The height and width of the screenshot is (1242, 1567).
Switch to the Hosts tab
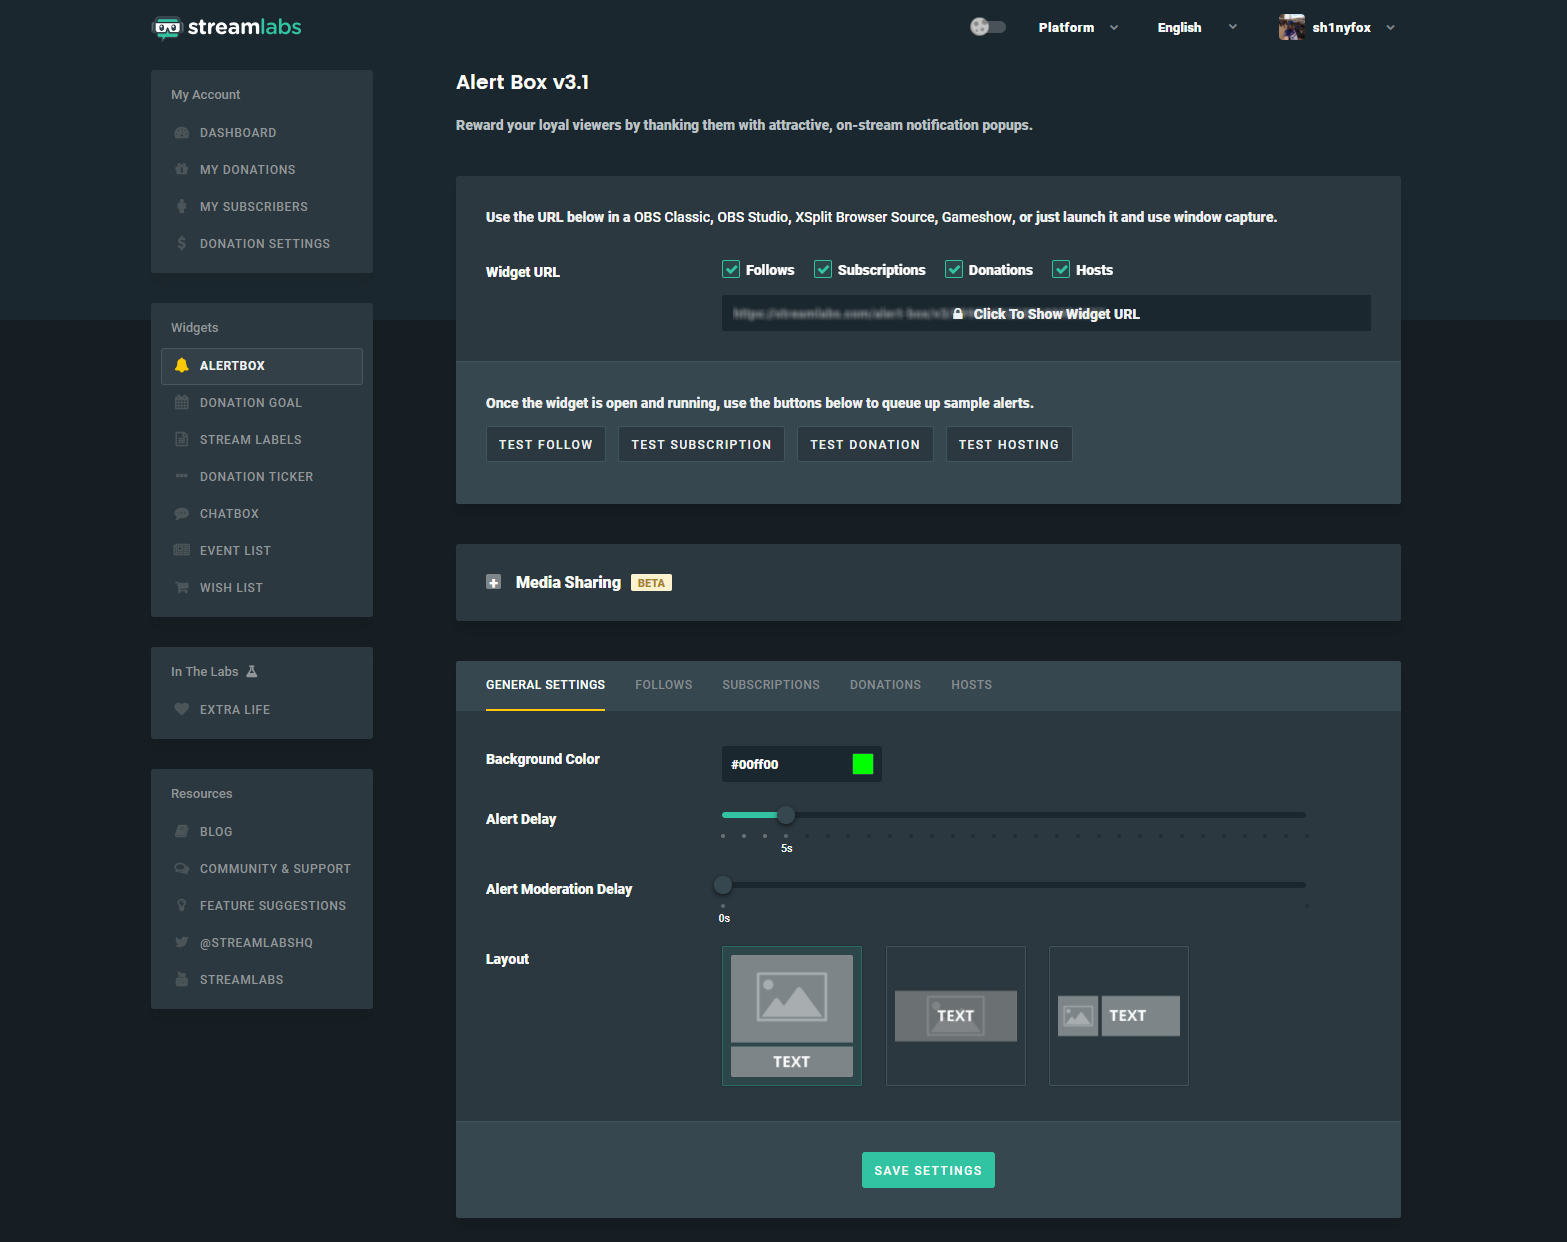click(971, 685)
